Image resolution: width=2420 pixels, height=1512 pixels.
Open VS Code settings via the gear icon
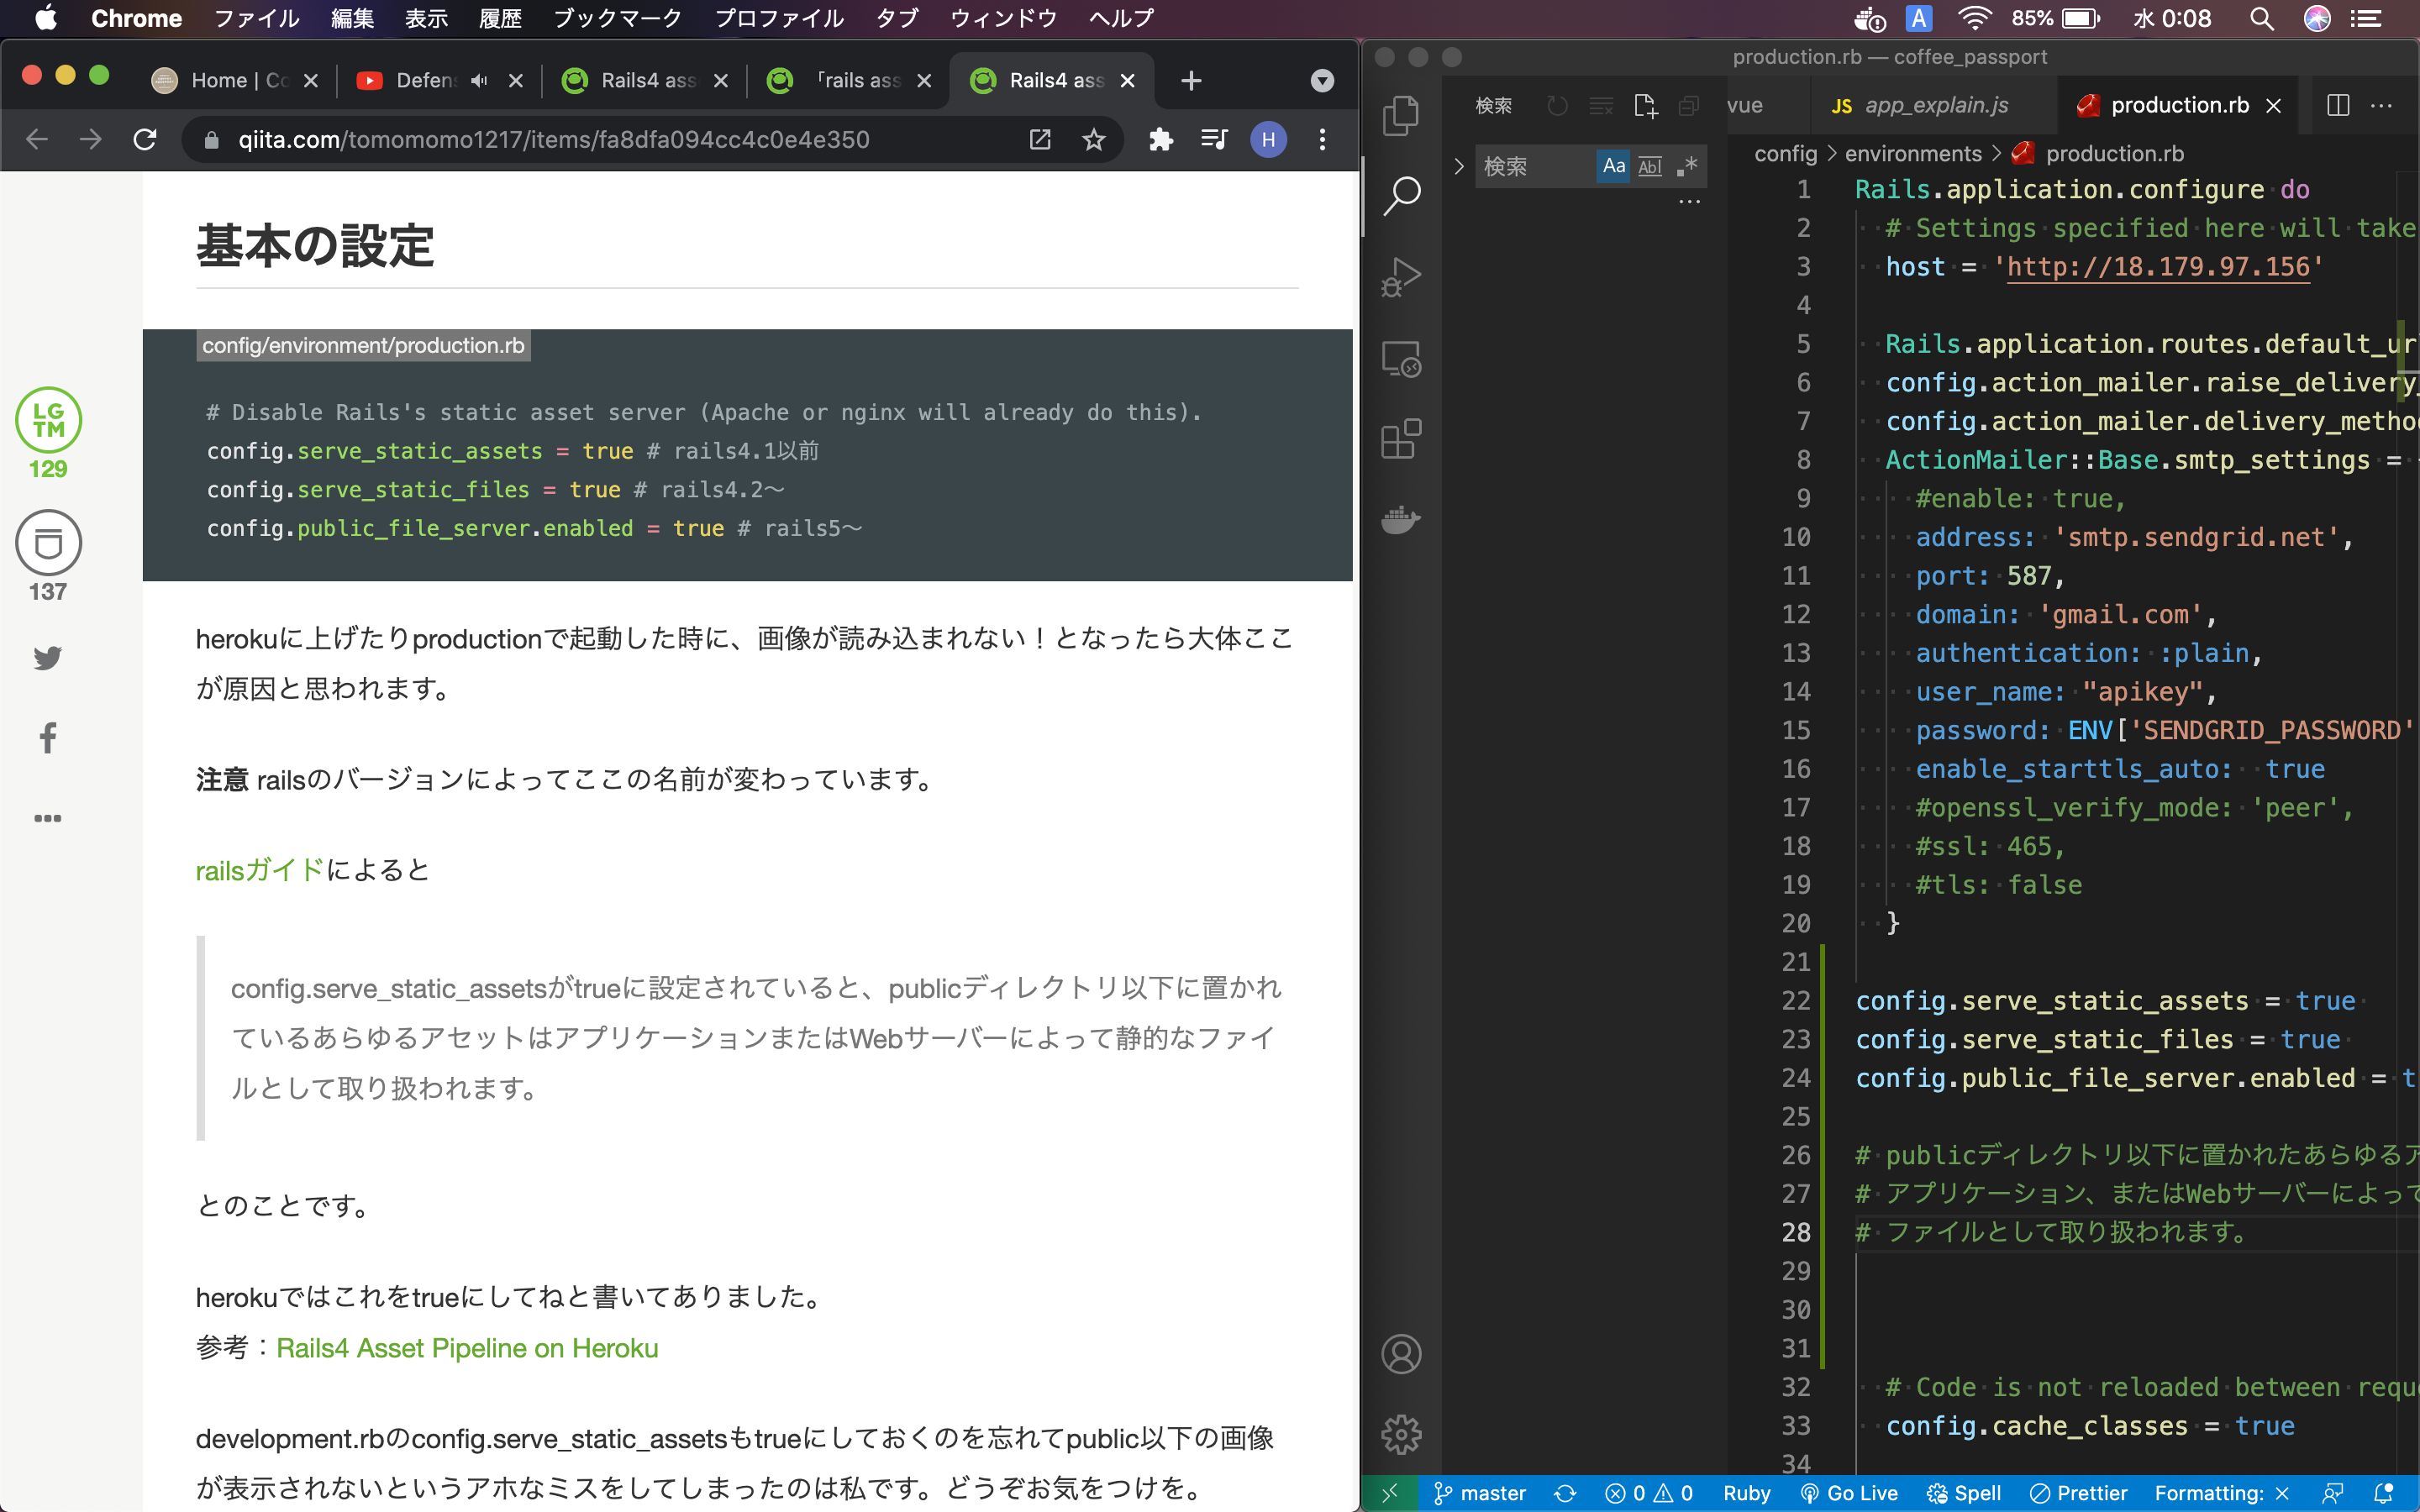pos(1401,1432)
